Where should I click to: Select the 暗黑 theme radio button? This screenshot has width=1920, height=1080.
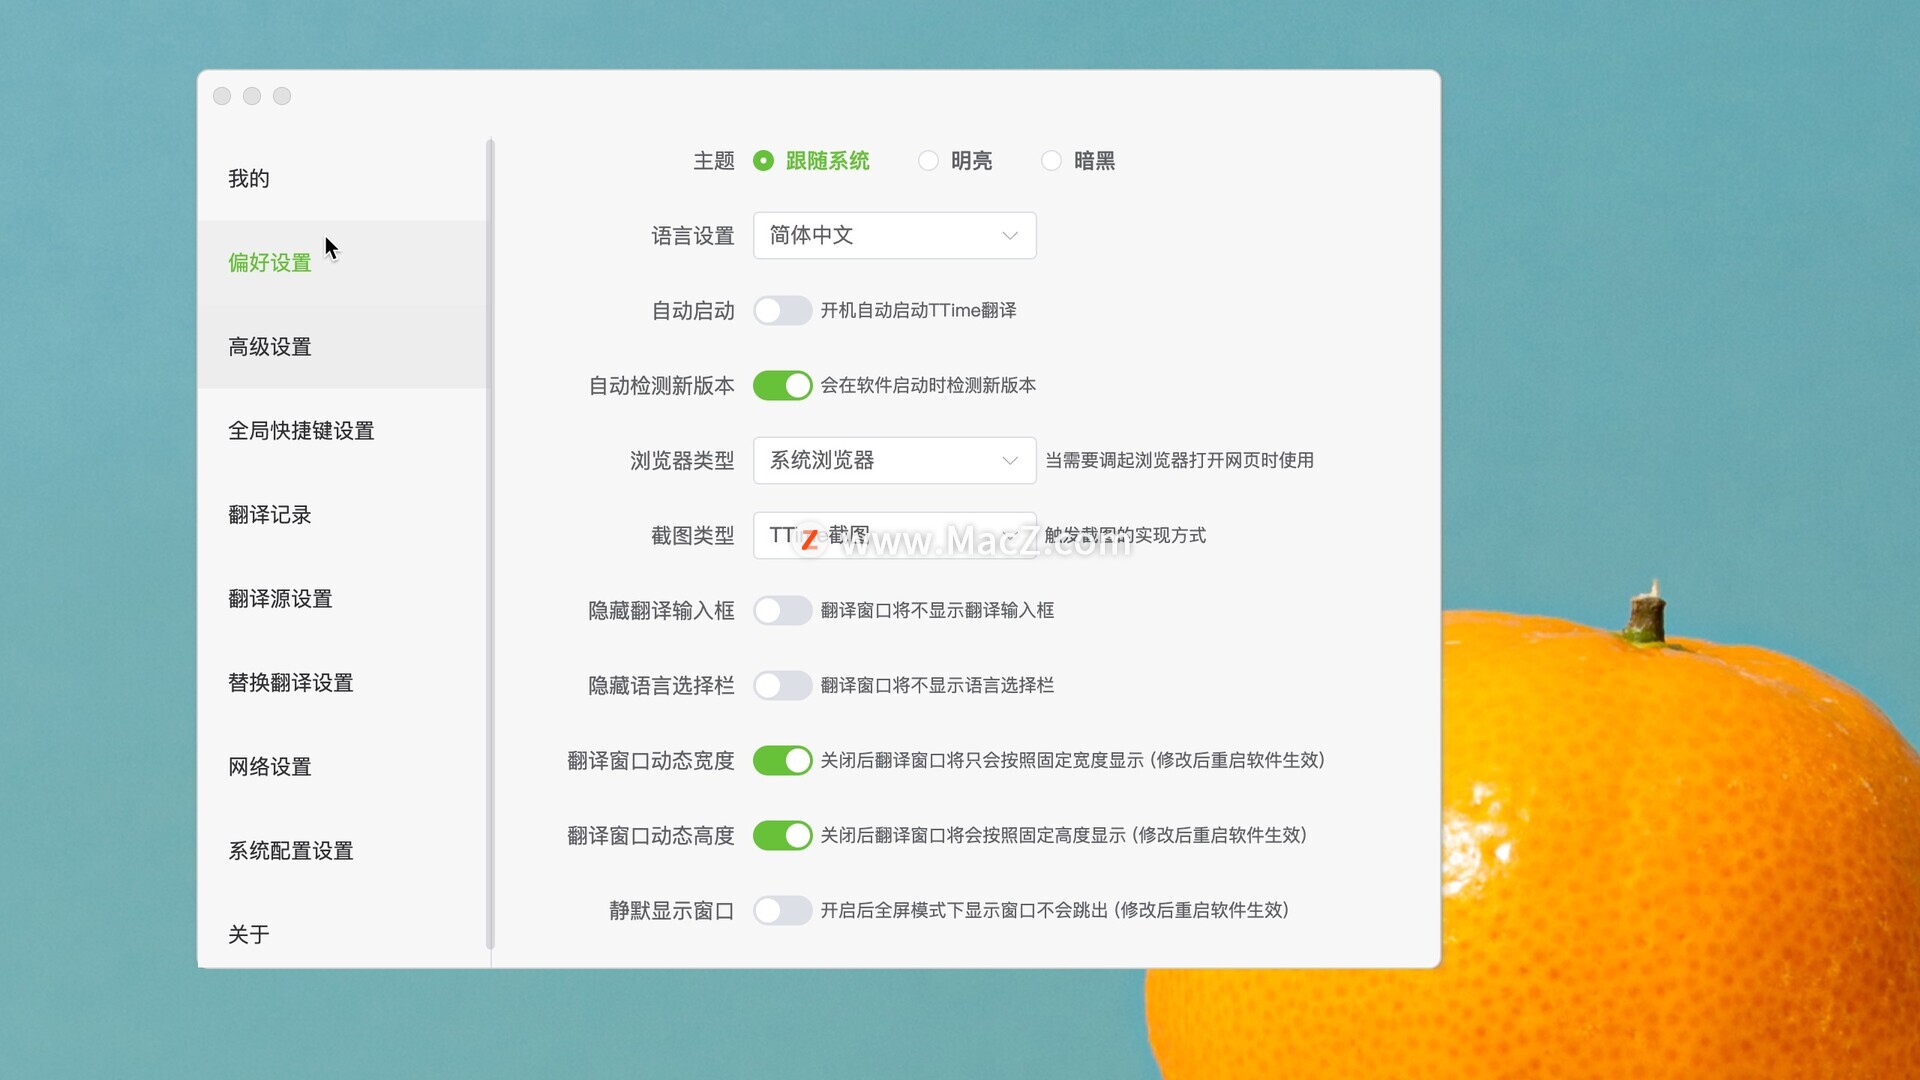coord(1051,161)
